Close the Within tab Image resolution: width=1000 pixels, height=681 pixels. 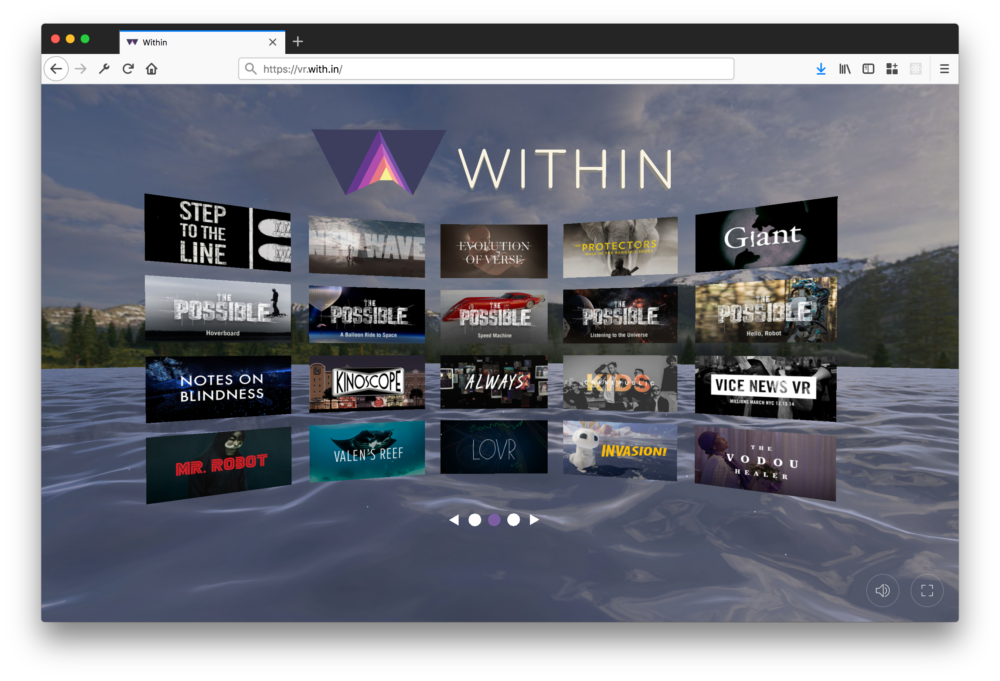273,42
